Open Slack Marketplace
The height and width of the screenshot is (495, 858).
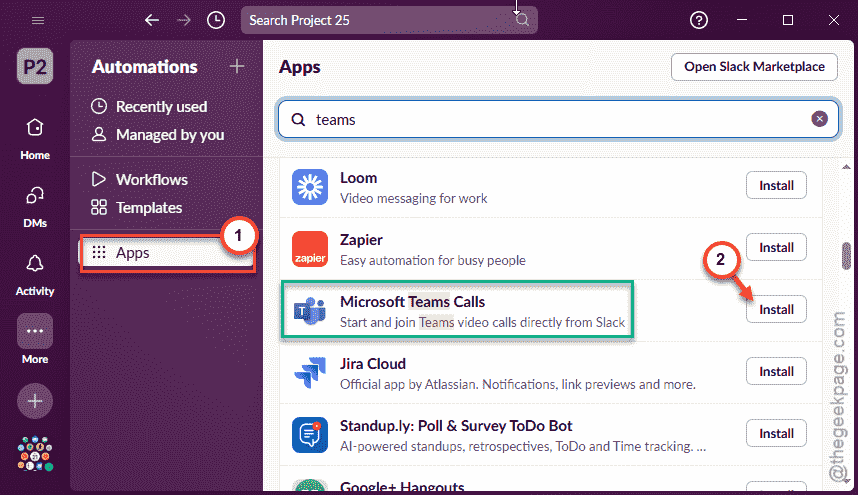click(x=754, y=67)
